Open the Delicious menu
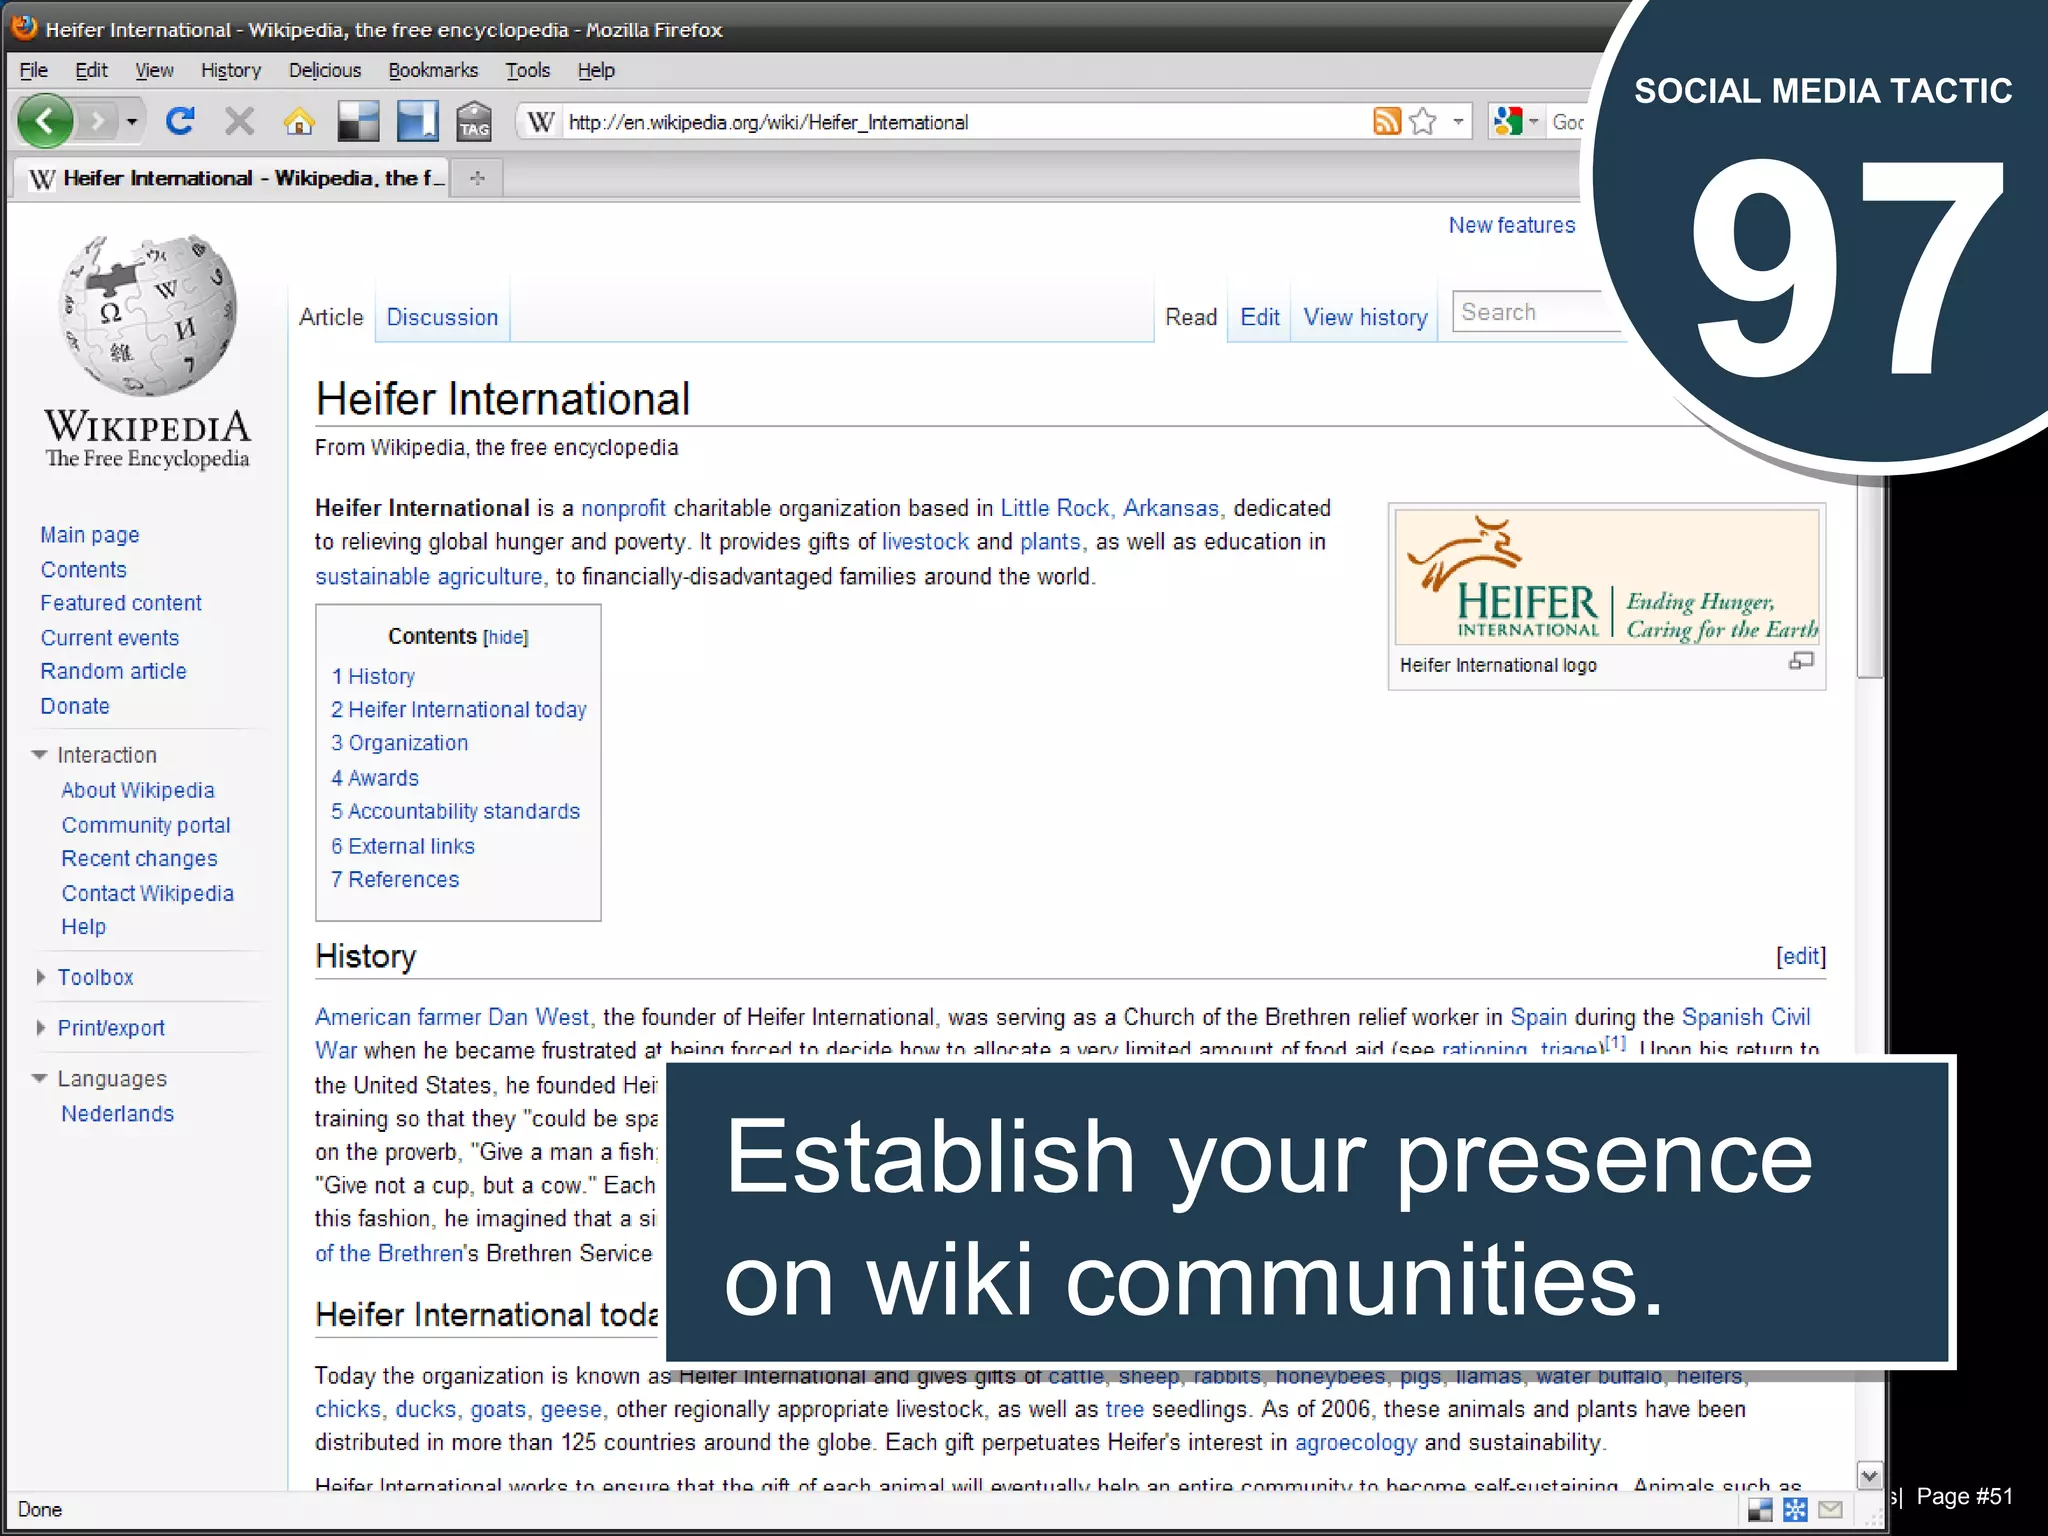 (x=325, y=70)
